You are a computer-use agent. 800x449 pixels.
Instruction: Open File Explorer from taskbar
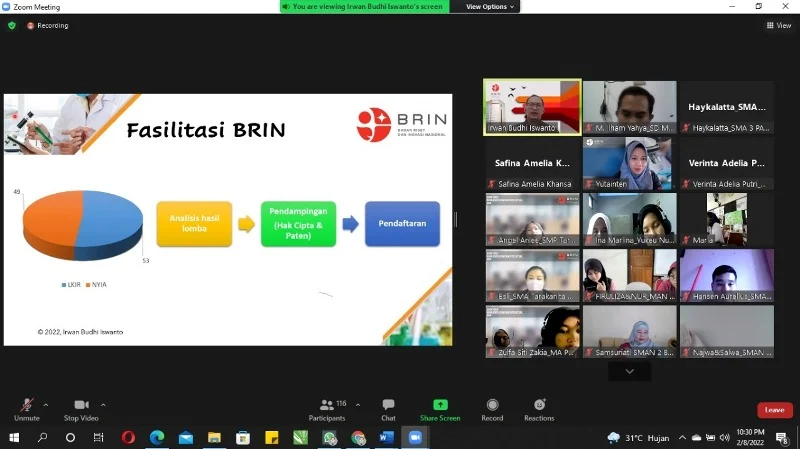click(214, 437)
